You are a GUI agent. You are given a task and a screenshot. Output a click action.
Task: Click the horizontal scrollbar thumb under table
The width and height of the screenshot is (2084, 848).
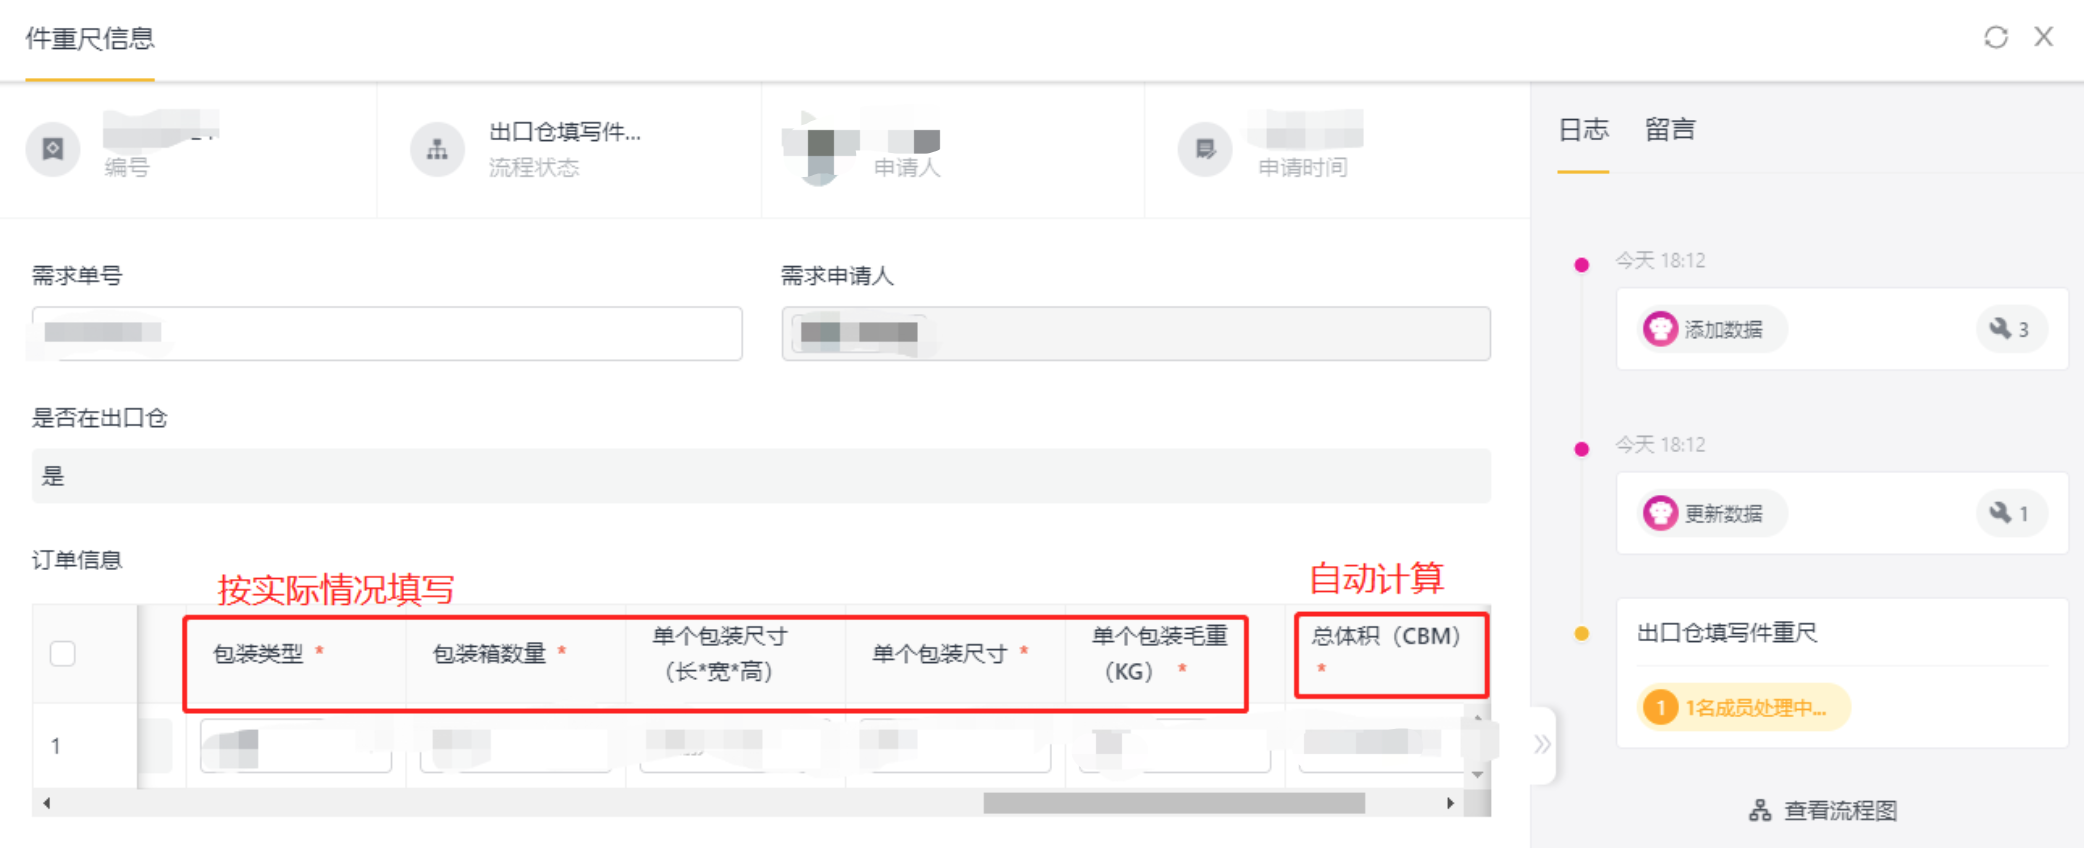1174,803
